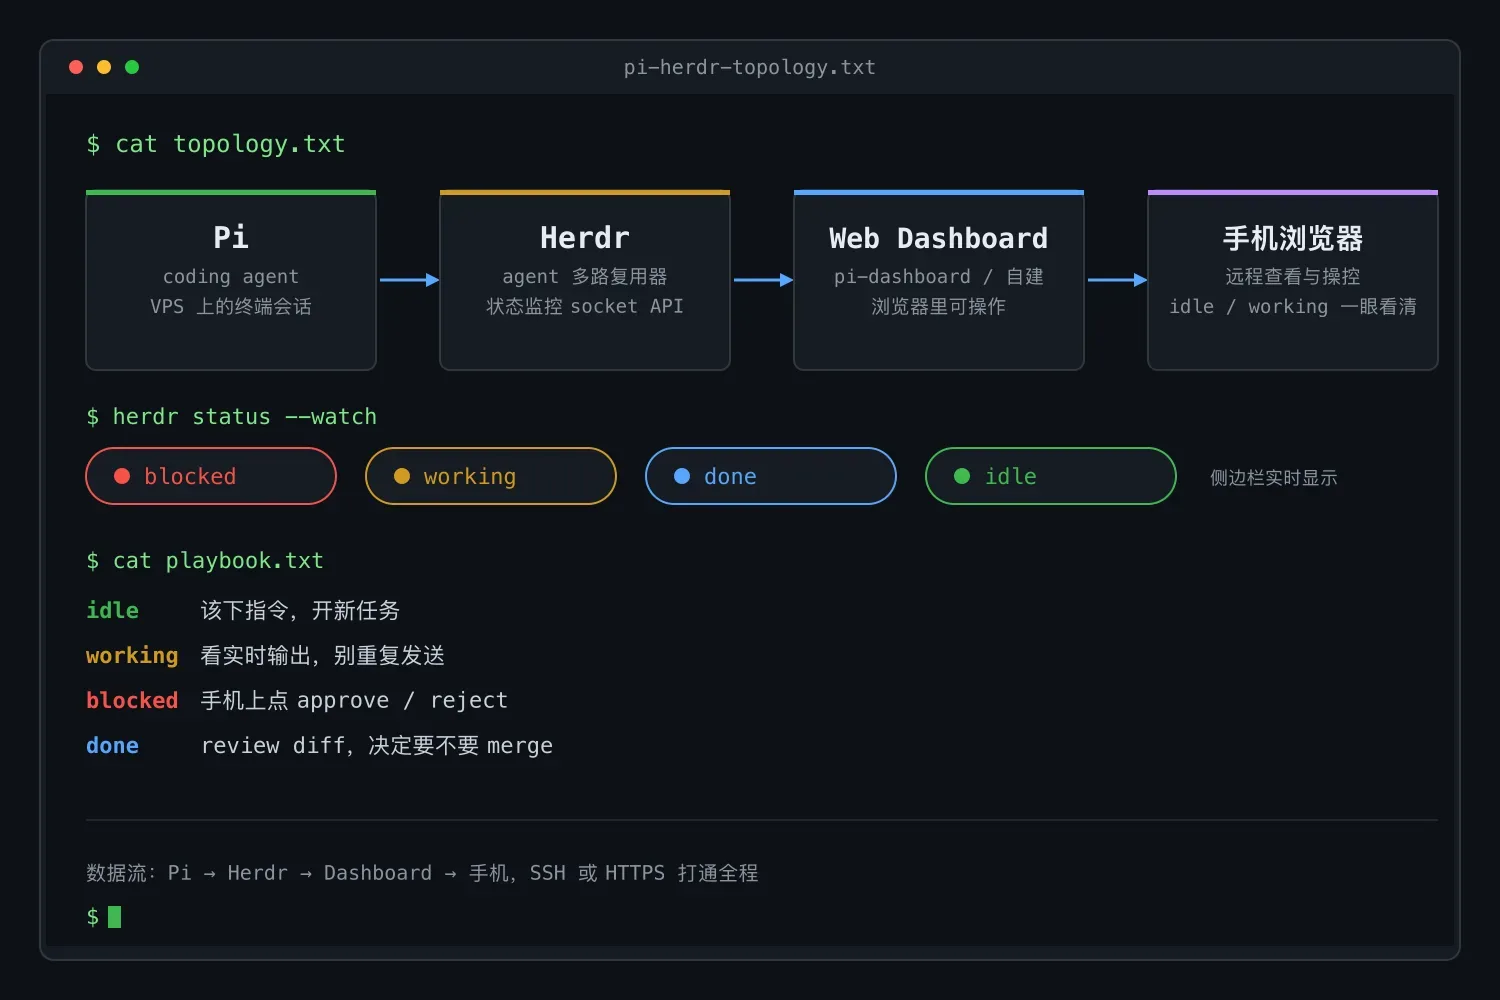Screen dimensions: 1500x1000
Task: Click the green idle playbook keyword
Action: coord(112,610)
